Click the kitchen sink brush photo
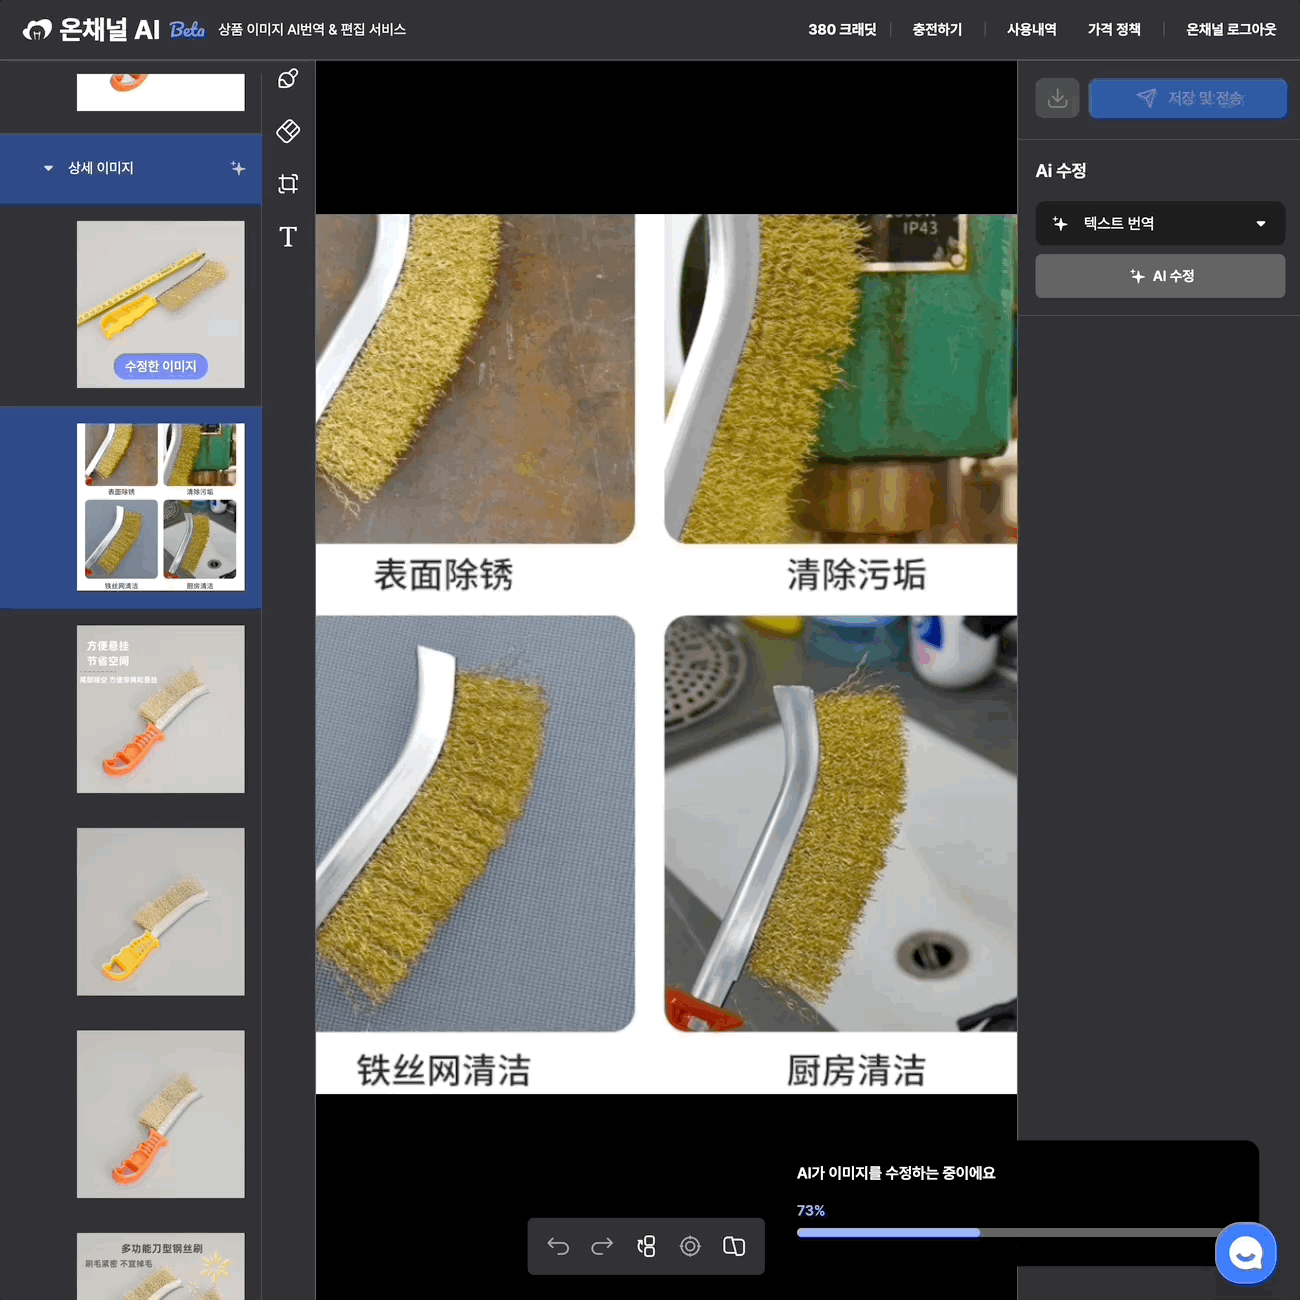The image size is (1300, 1300). (841, 824)
